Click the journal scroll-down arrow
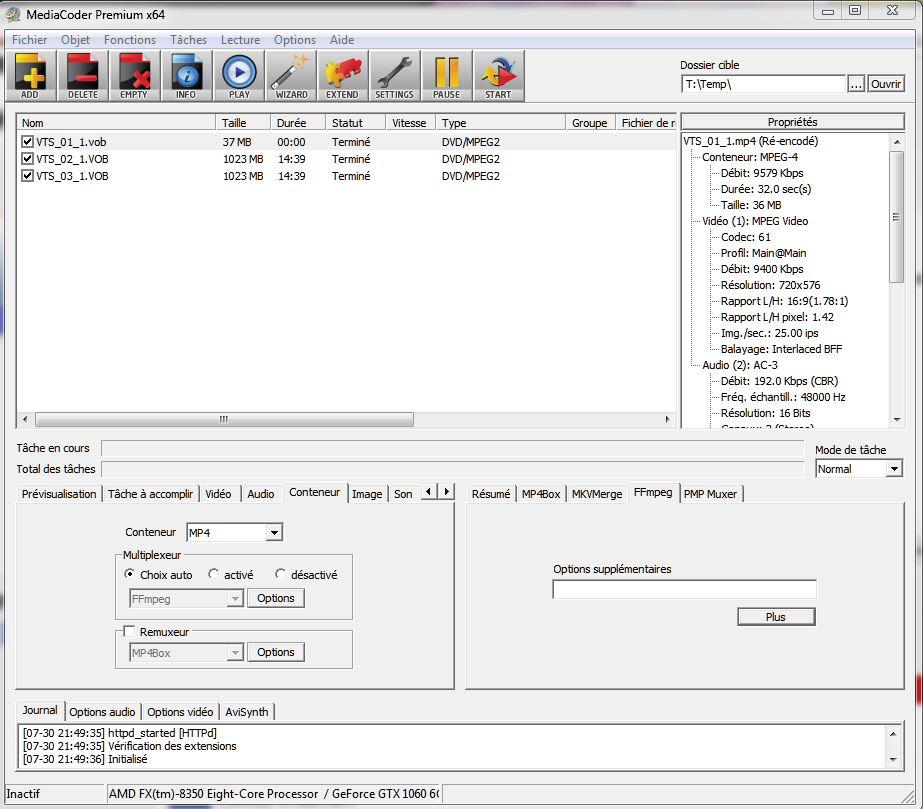 [893, 760]
